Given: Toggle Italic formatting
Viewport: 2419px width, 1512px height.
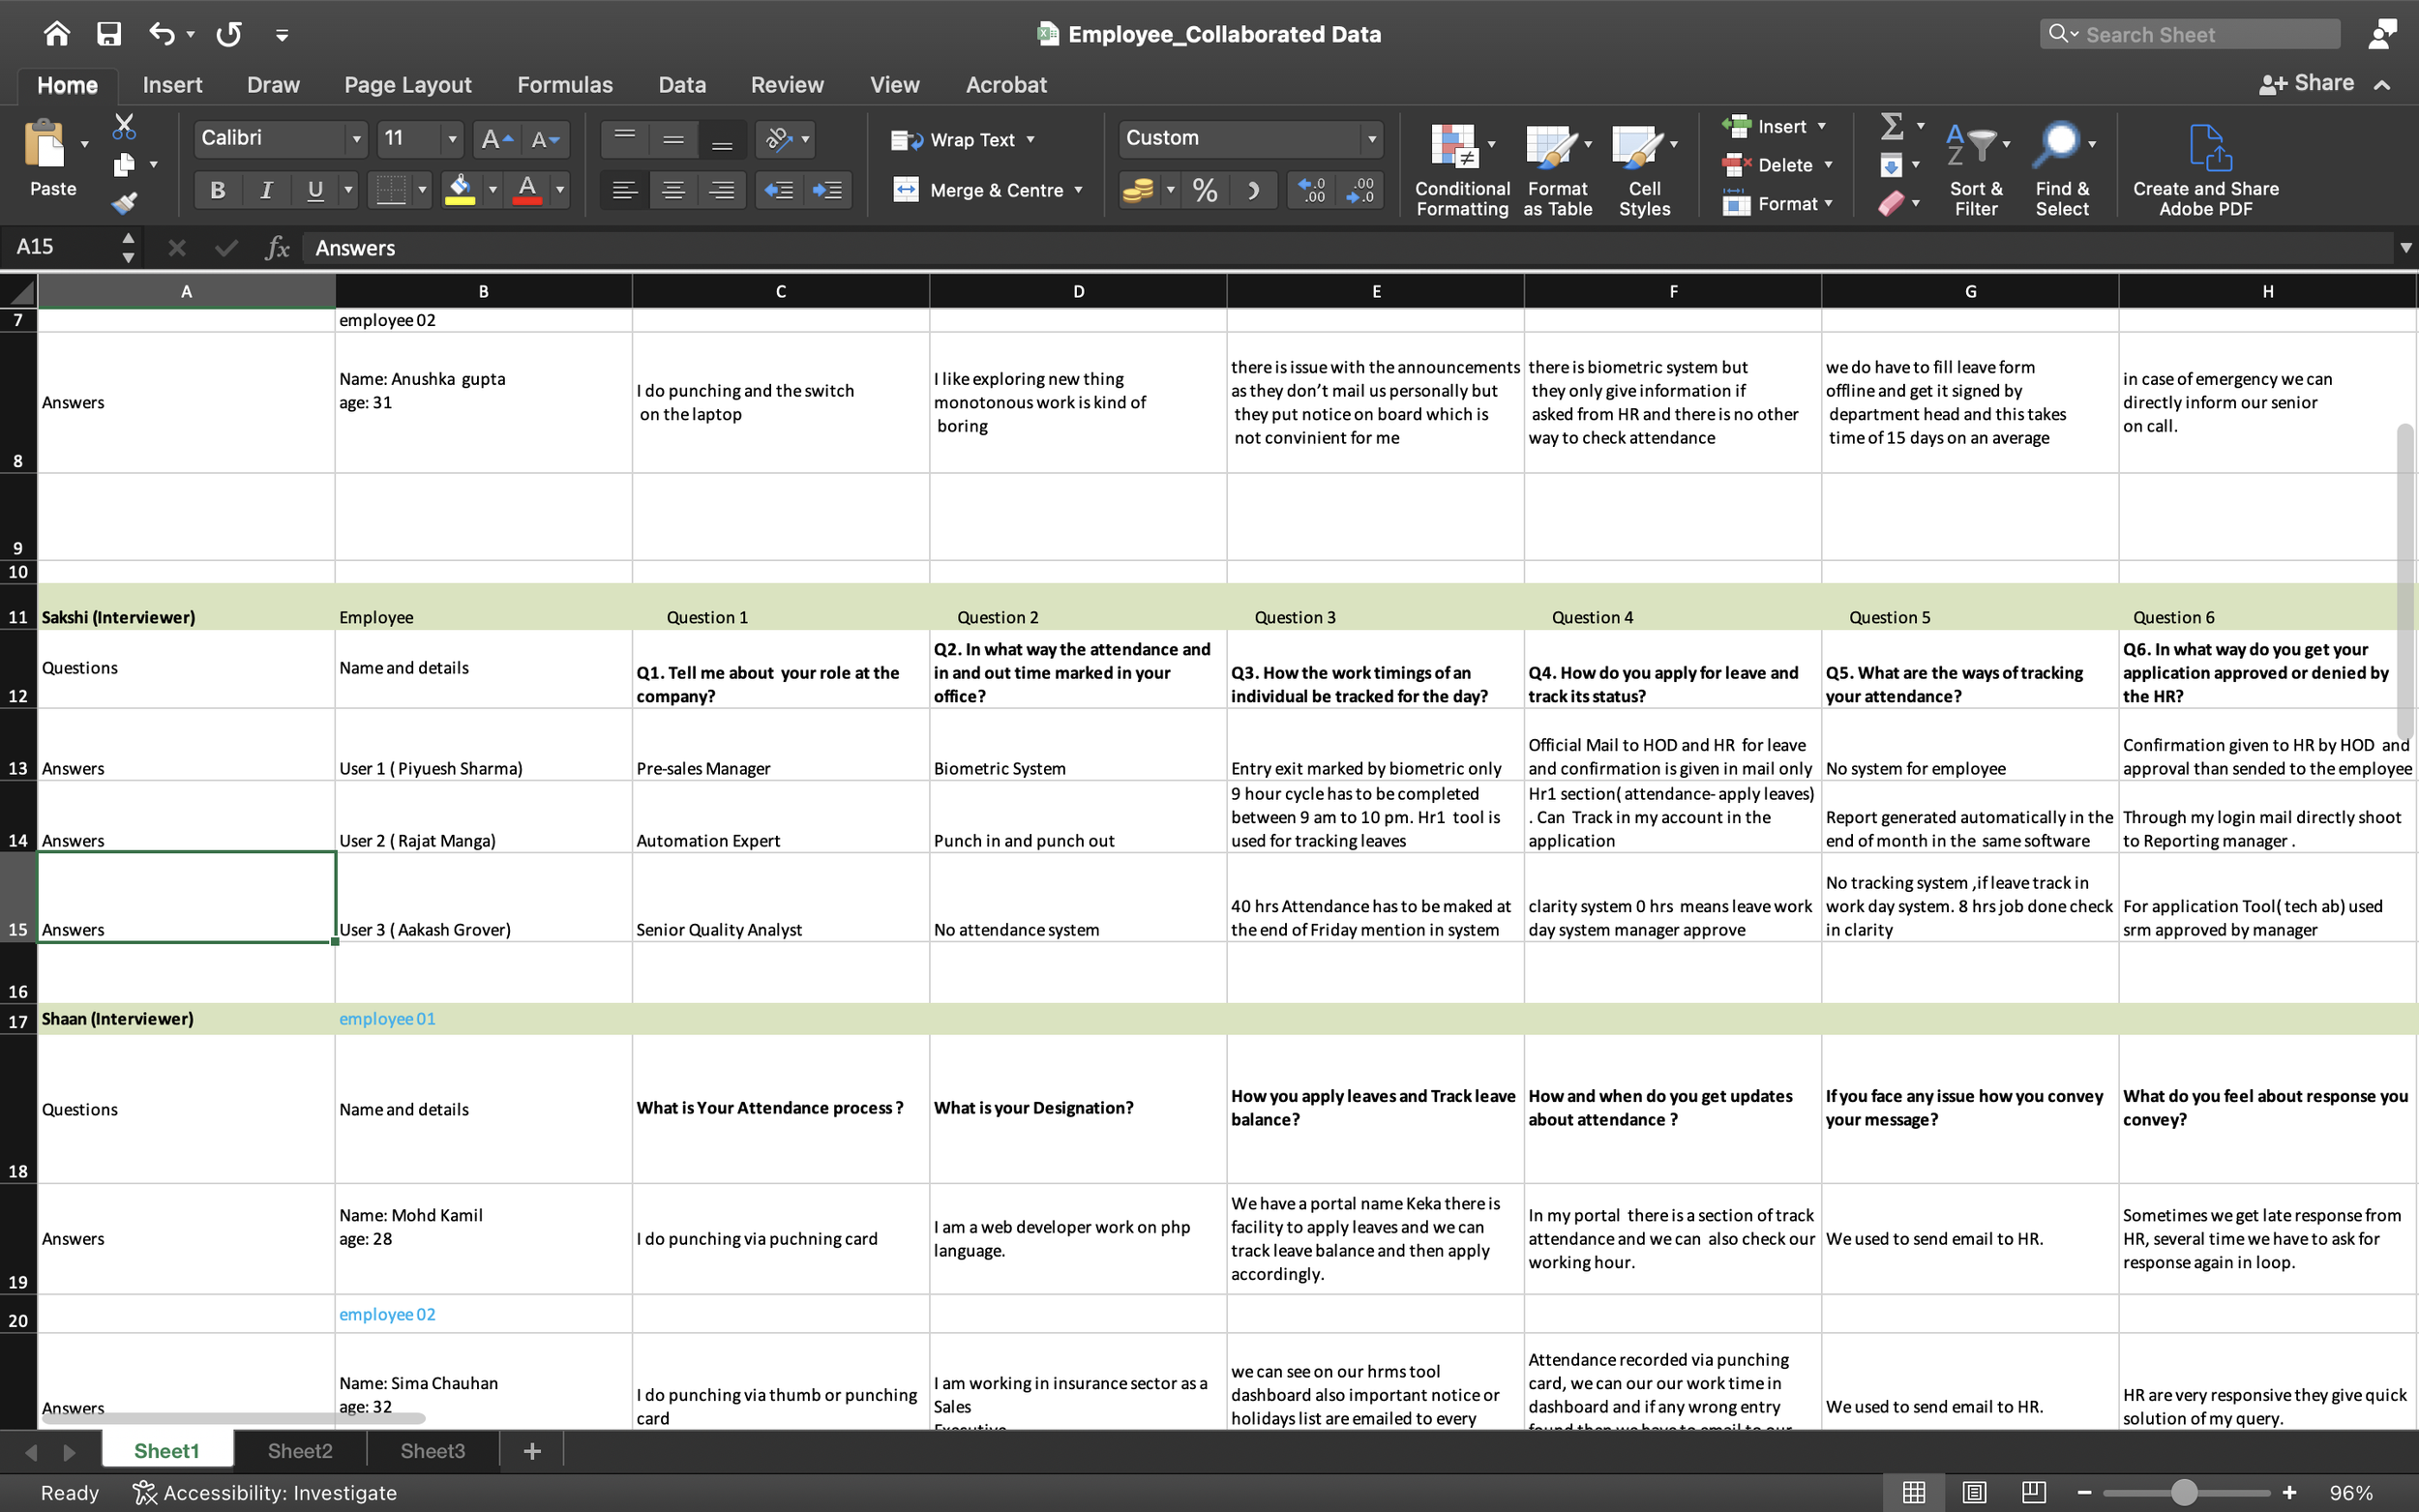Looking at the screenshot, I should [266, 190].
